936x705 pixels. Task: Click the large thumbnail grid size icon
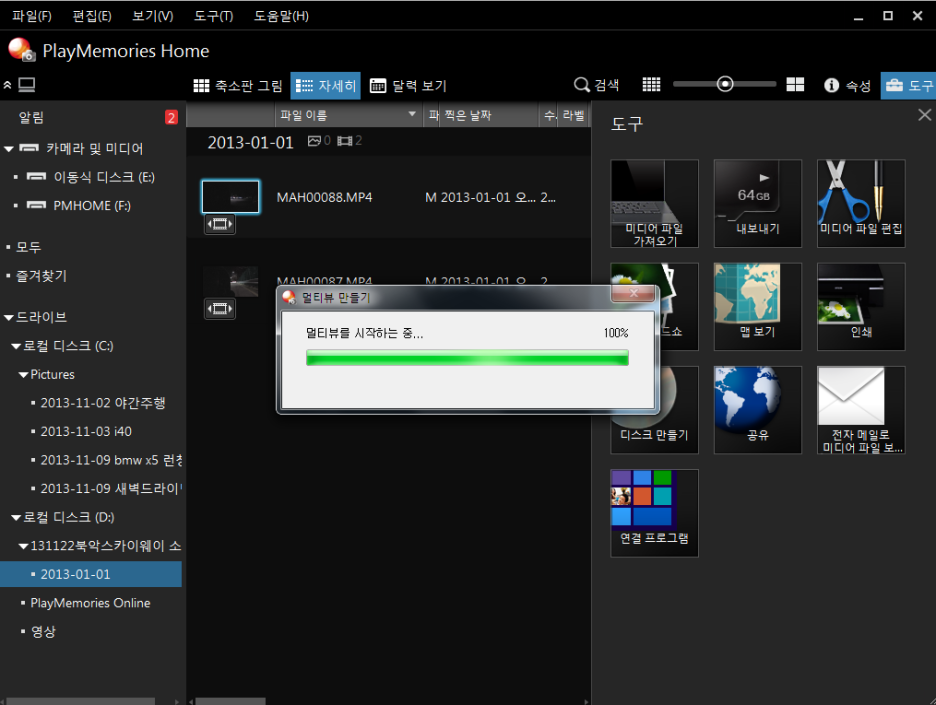(x=795, y=85)
